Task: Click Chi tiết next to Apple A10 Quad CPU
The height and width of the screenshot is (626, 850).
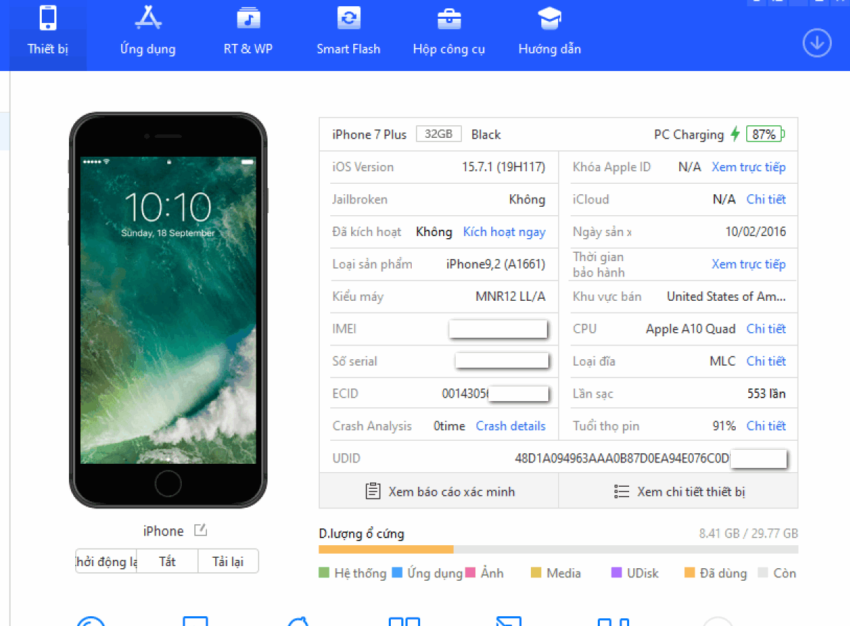Action: (766, 329)
